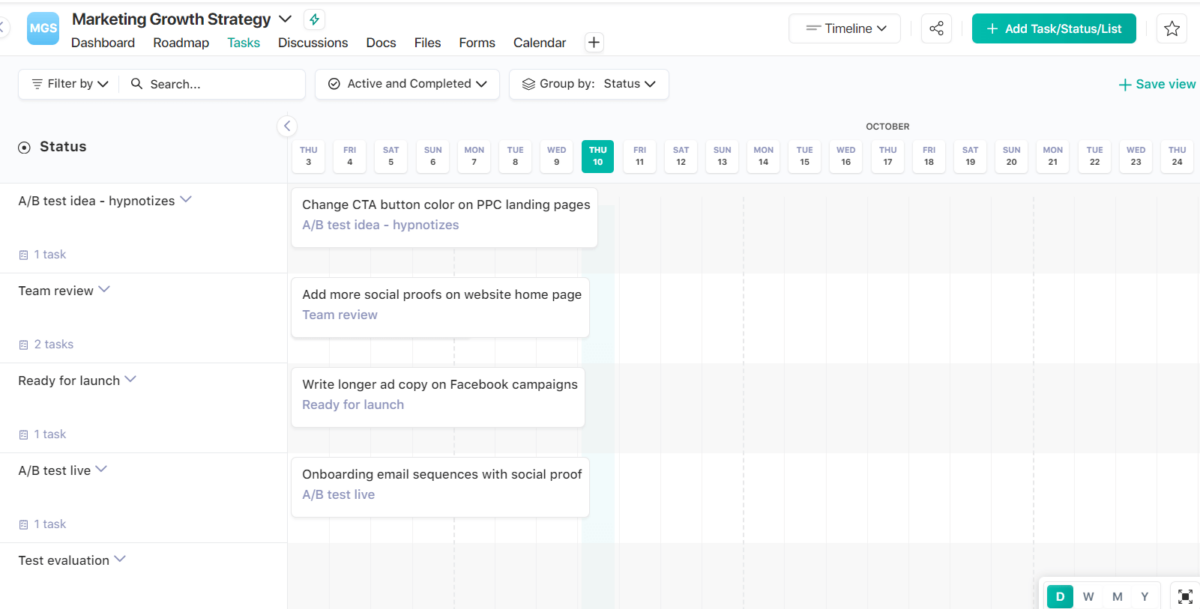The image size is (1200, 609).
Task: Click the Save view link
Action: coord(1156,84)
